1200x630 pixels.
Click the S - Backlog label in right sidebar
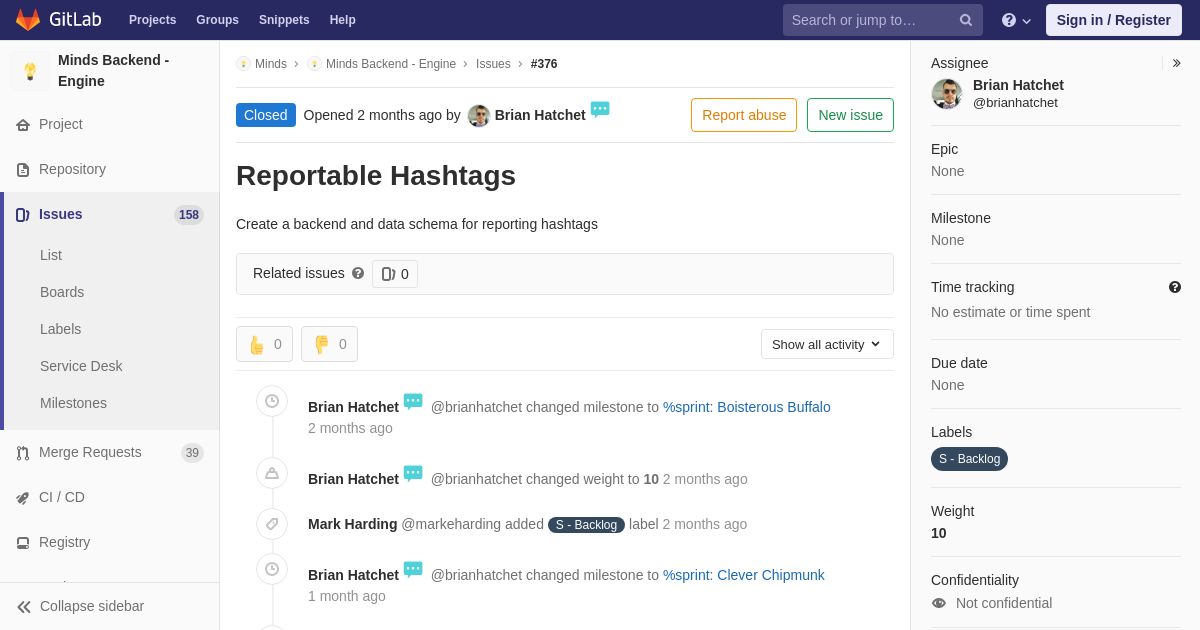[969, 459]
